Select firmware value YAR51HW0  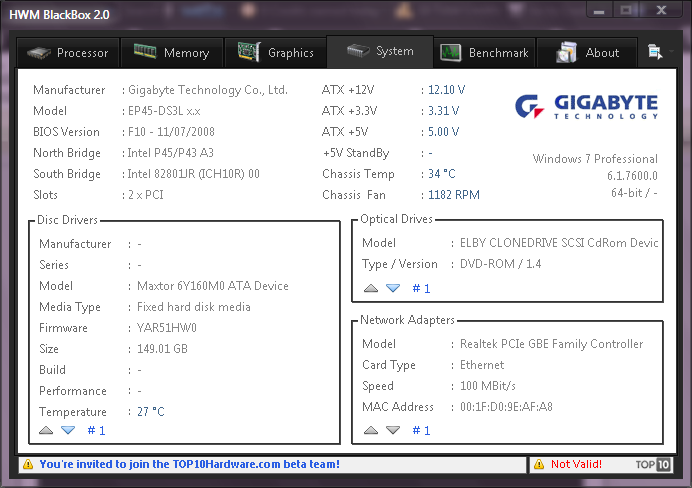[167, 328]
